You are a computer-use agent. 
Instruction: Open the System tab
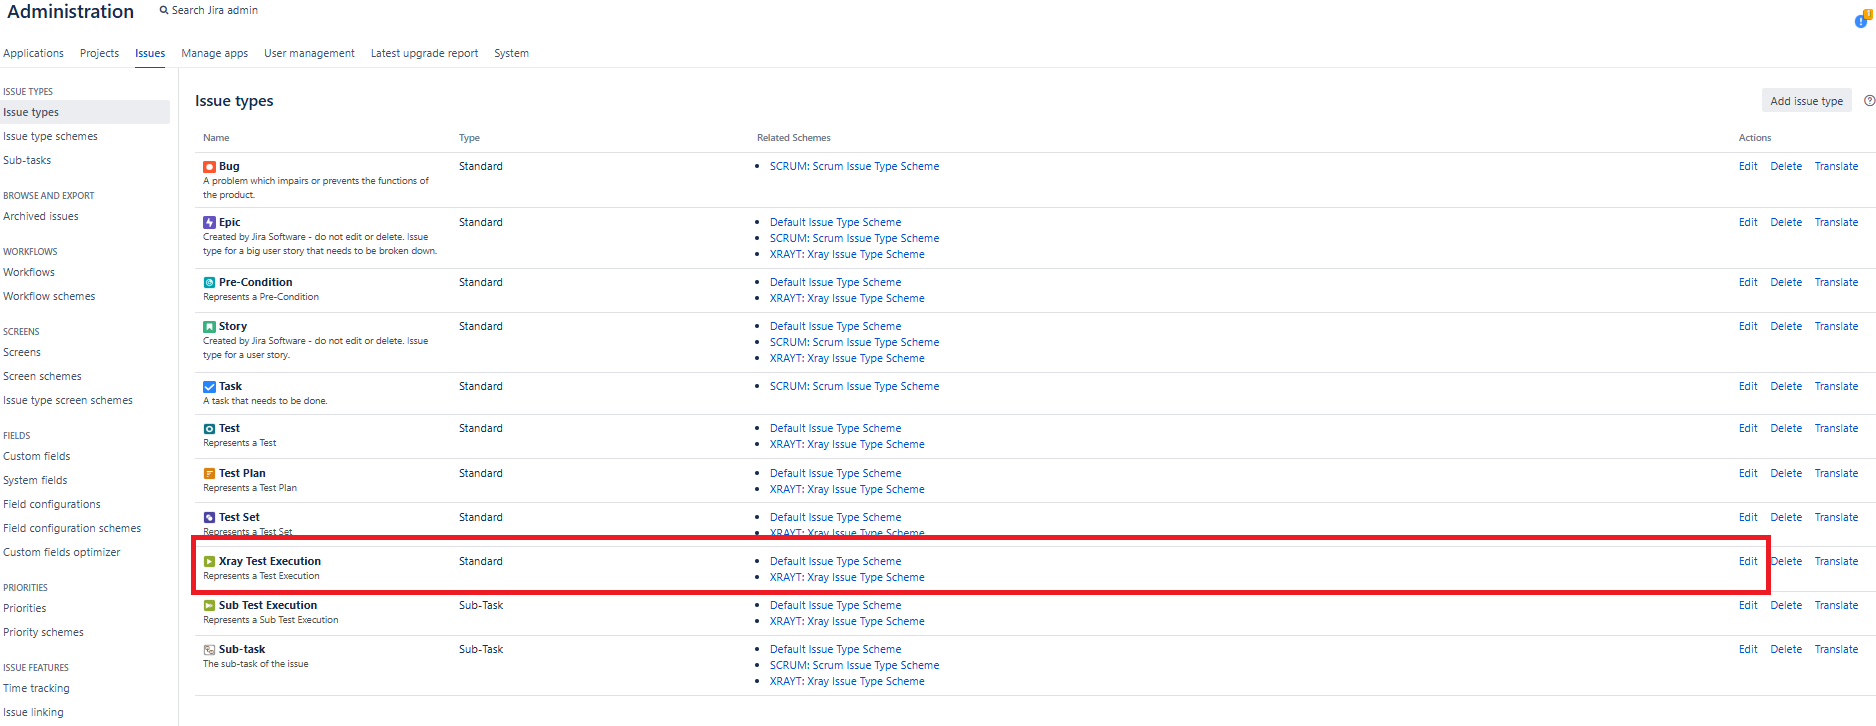point(511,54)
